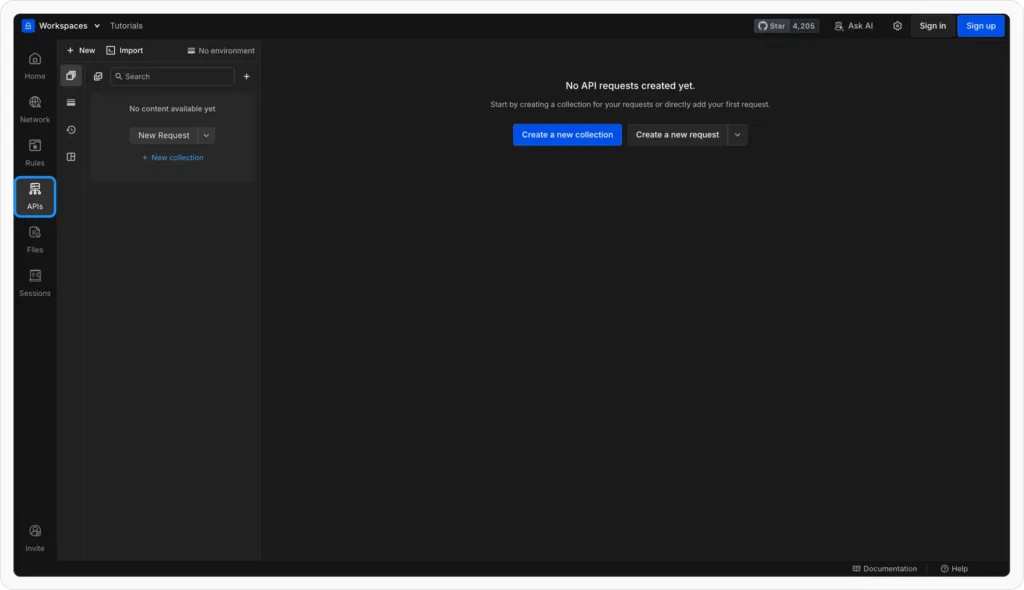Image resolution: width=1024 pixels, height=590 pixels.
Task: Select the Collections view icon
Action: tap(70, 75)
